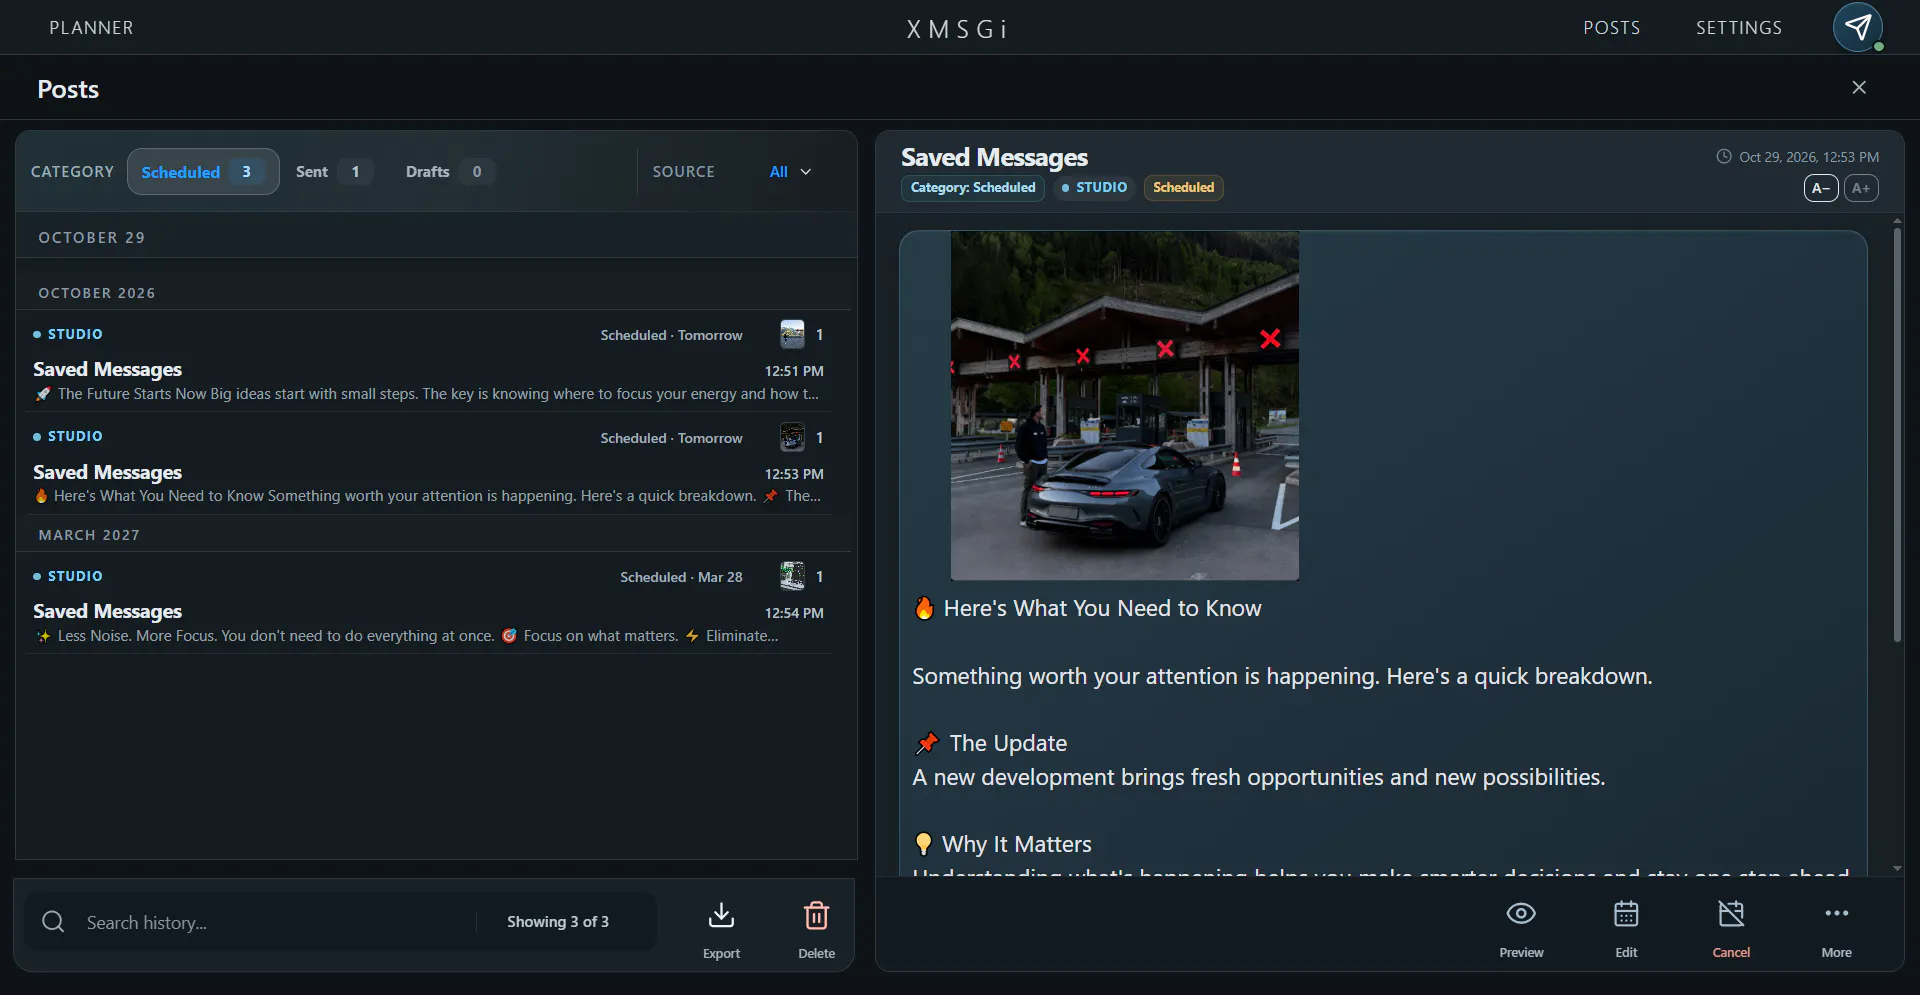The width and height of the screenshot is (1920, 995).
Task: Click the Showing 3 of 3 label
Action: 558,922
